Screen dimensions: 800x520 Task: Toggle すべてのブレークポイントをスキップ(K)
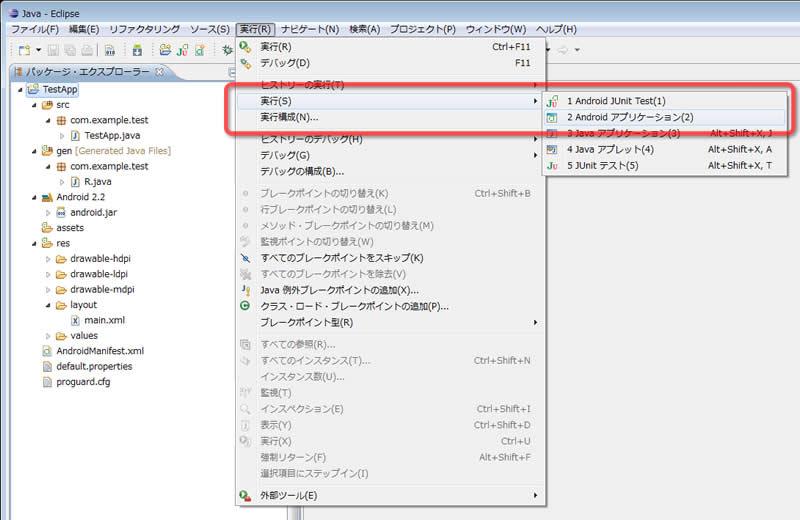pos(390,258)
